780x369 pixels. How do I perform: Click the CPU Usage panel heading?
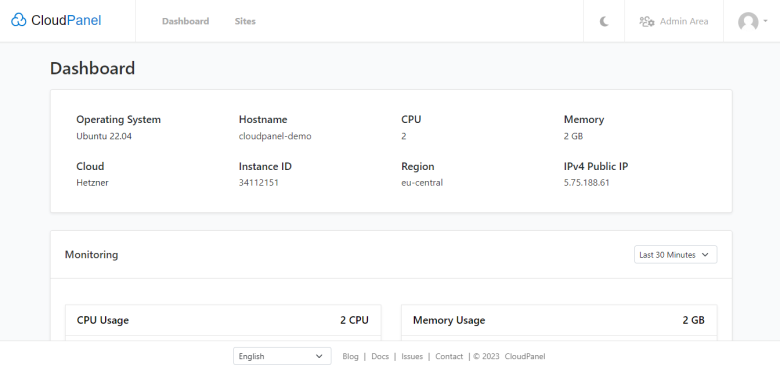pyautogui.click(x=103, y=320)
